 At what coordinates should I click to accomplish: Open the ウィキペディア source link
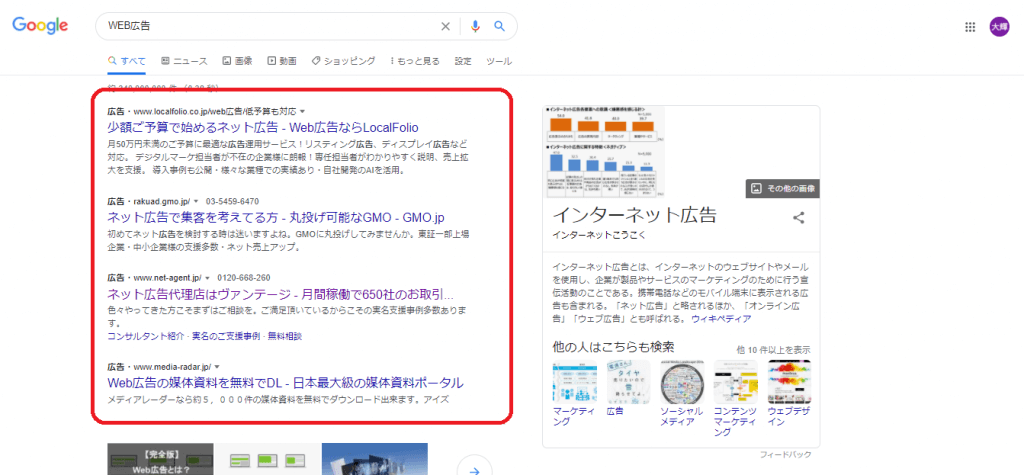coord(721,319)
